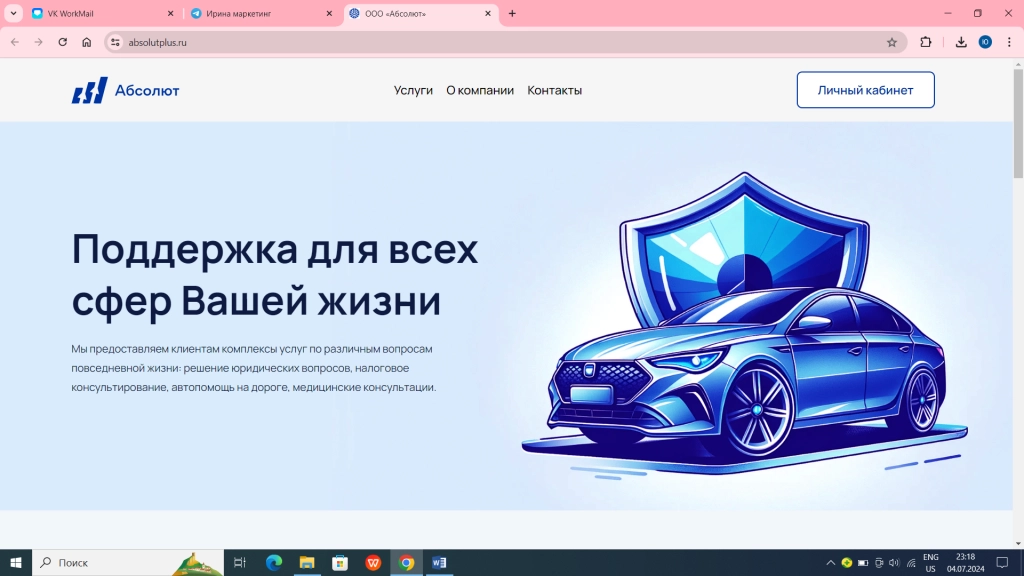Close the ООО «Абсолют» tab
The height and width of the screenshot is (576, 1024).
pyautogui.click(x=488, y=13)
